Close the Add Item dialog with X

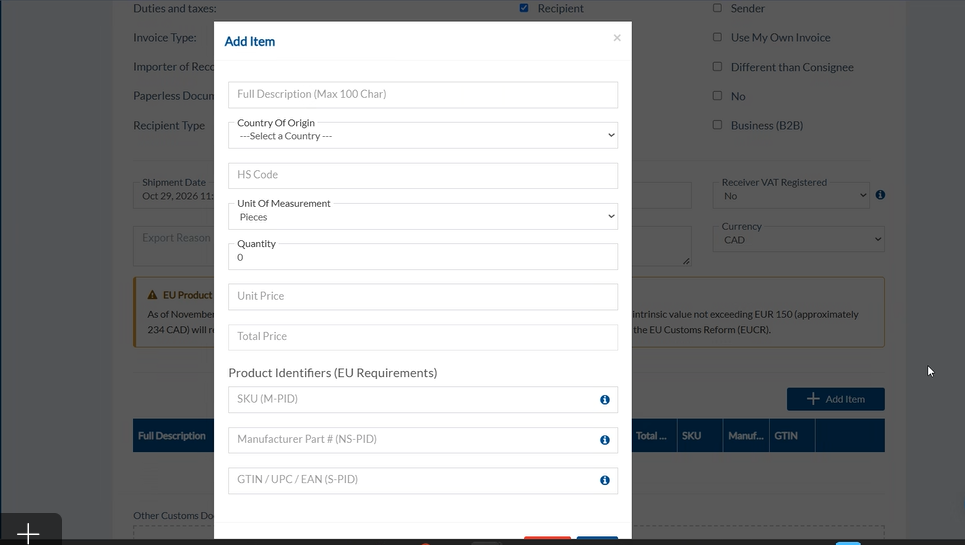[617, 38]
